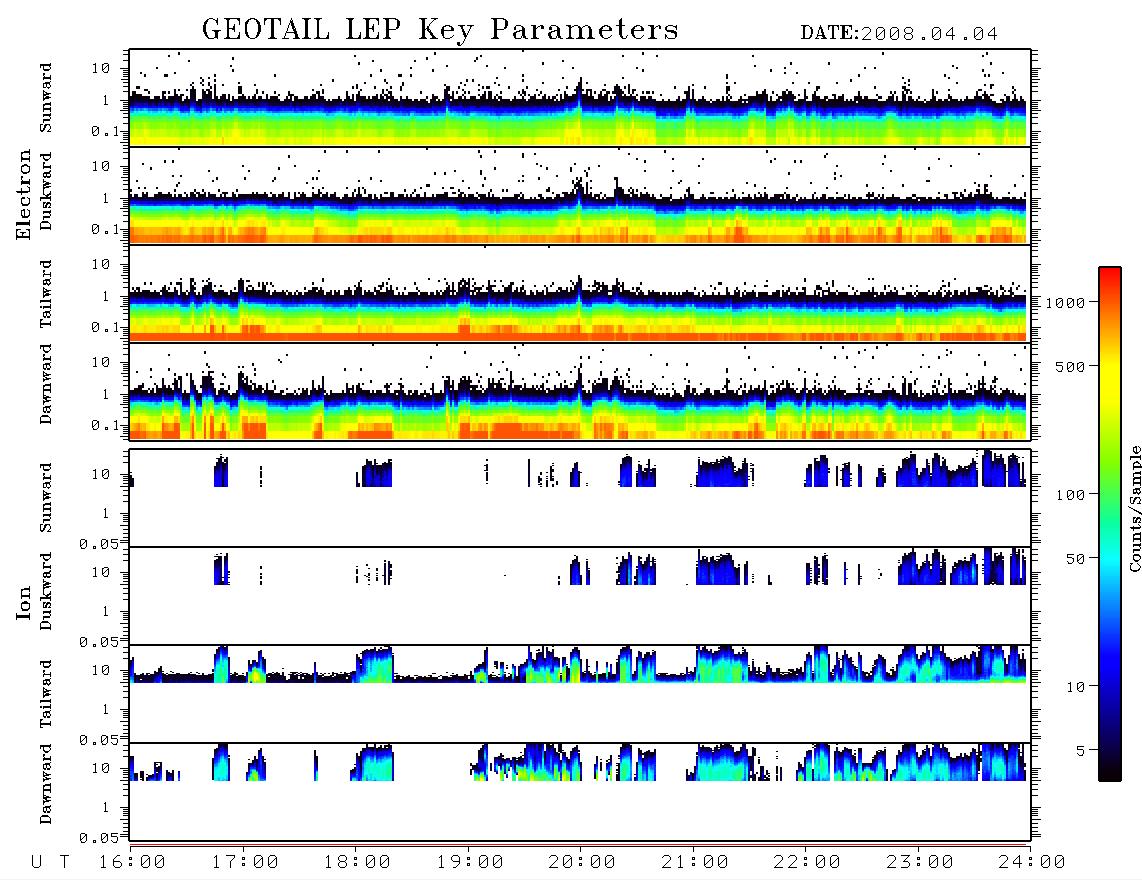The height and width of the screenshot is (880, 1142).
Task: Click the "10" color bar tick label
Action: tap(1076, 687)
